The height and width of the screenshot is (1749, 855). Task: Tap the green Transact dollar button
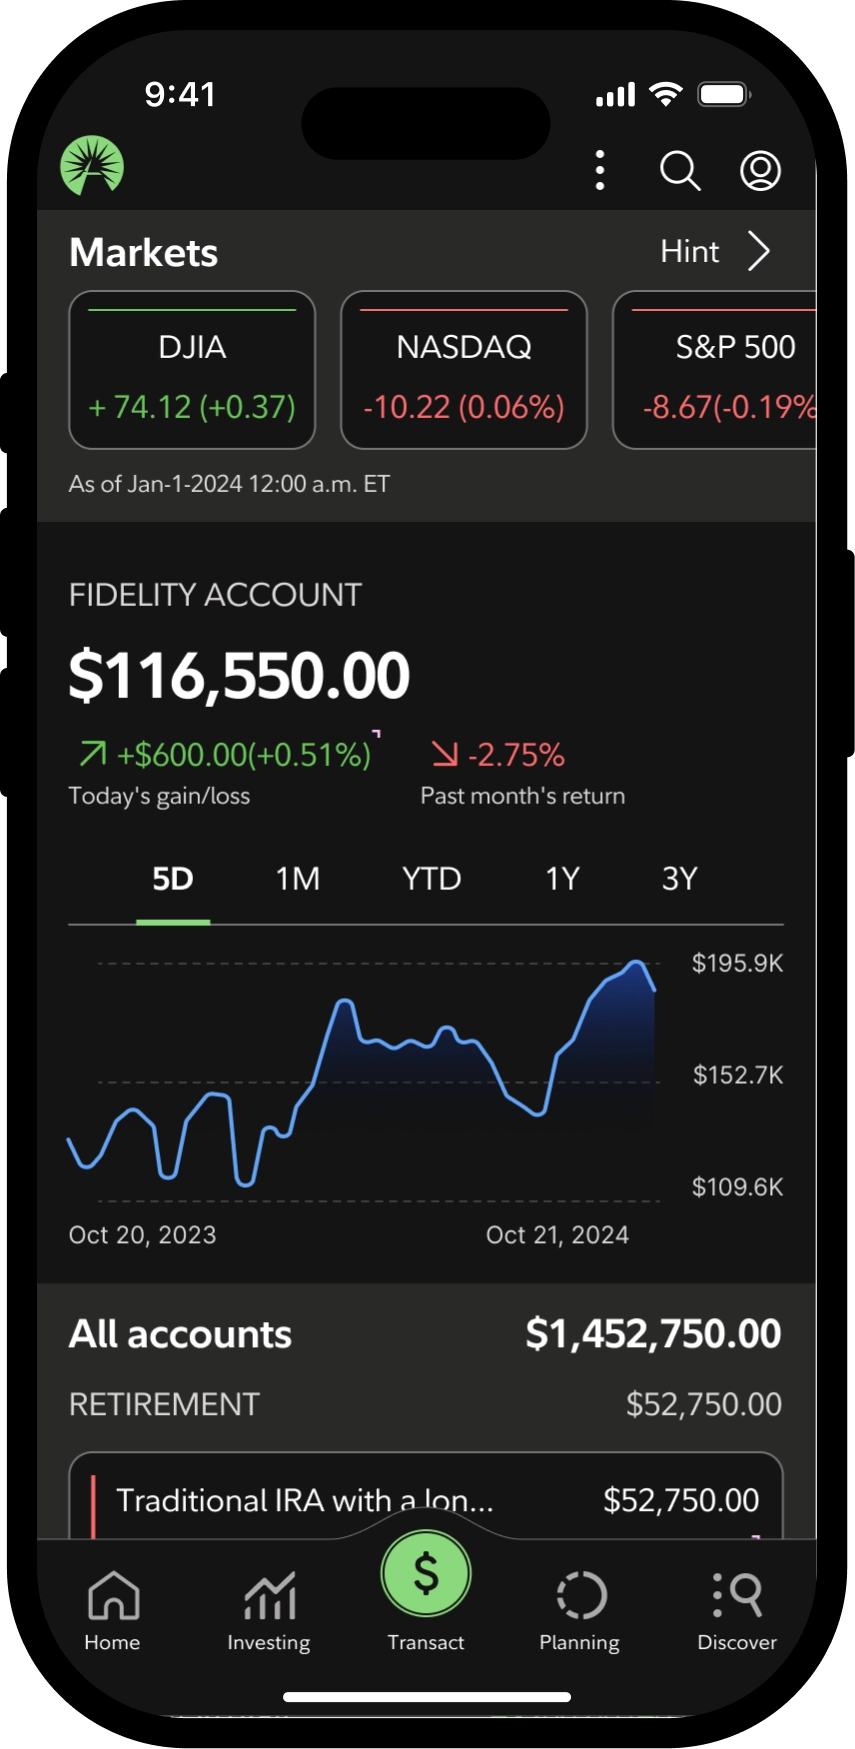[426, 1574]
